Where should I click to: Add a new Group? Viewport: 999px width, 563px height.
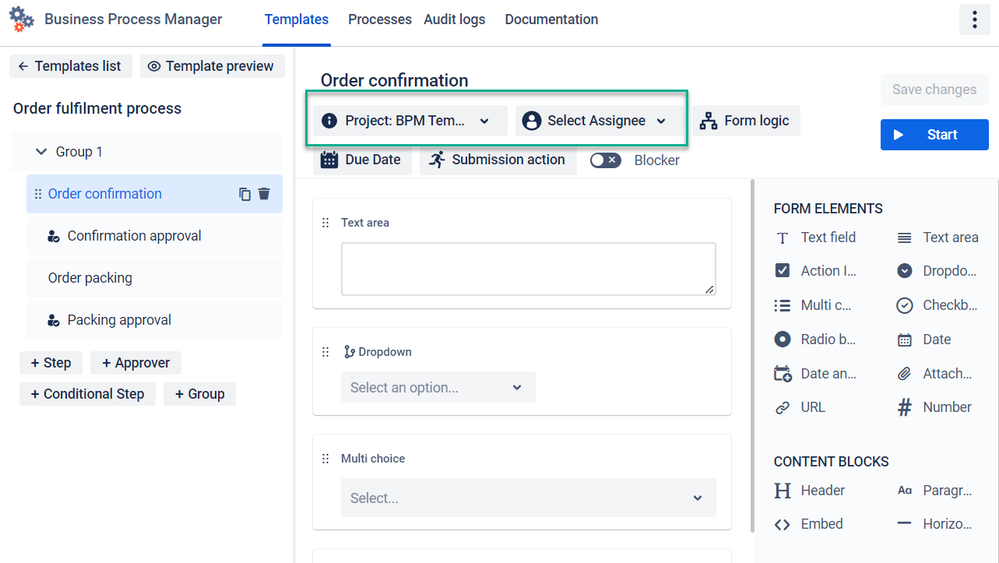199,394
